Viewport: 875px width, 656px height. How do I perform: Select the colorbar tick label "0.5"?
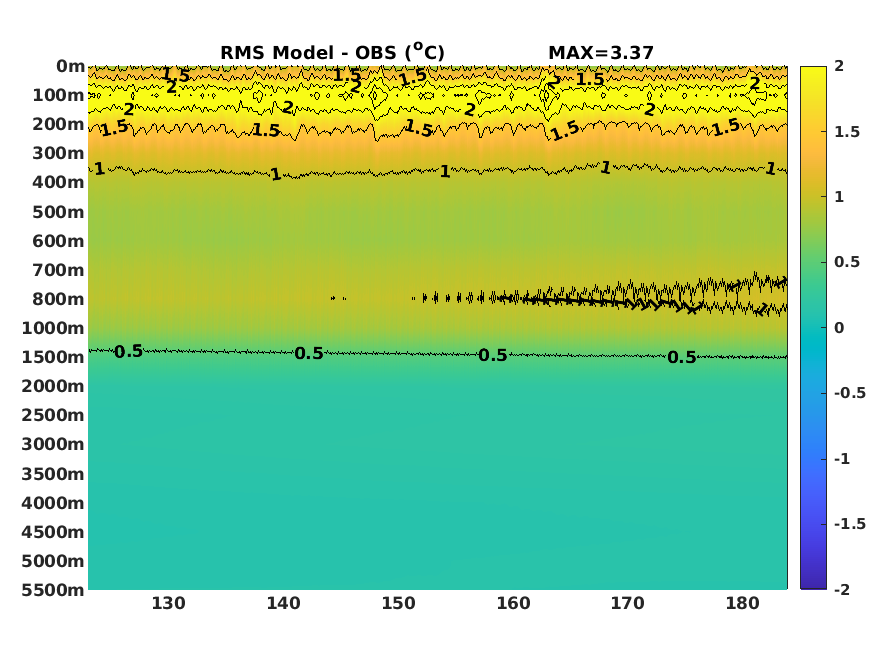pos(847,262)
